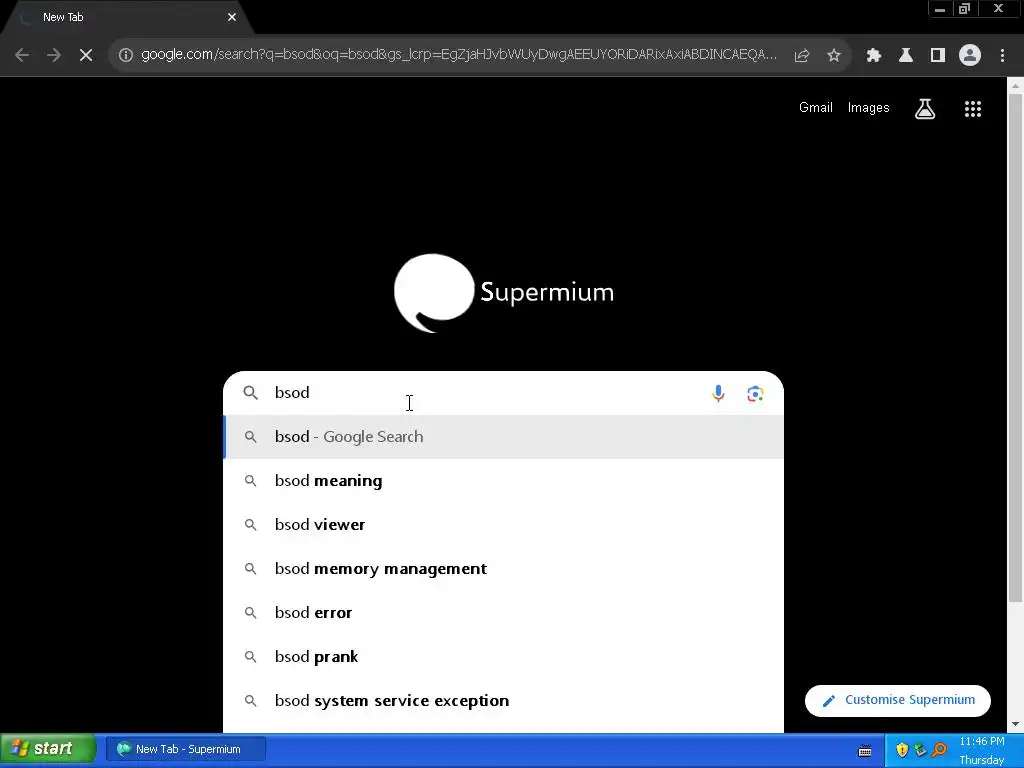This screenshot has height=768, width=1024.
Task: Toggle the side panel icon
Action: point(937,56)
